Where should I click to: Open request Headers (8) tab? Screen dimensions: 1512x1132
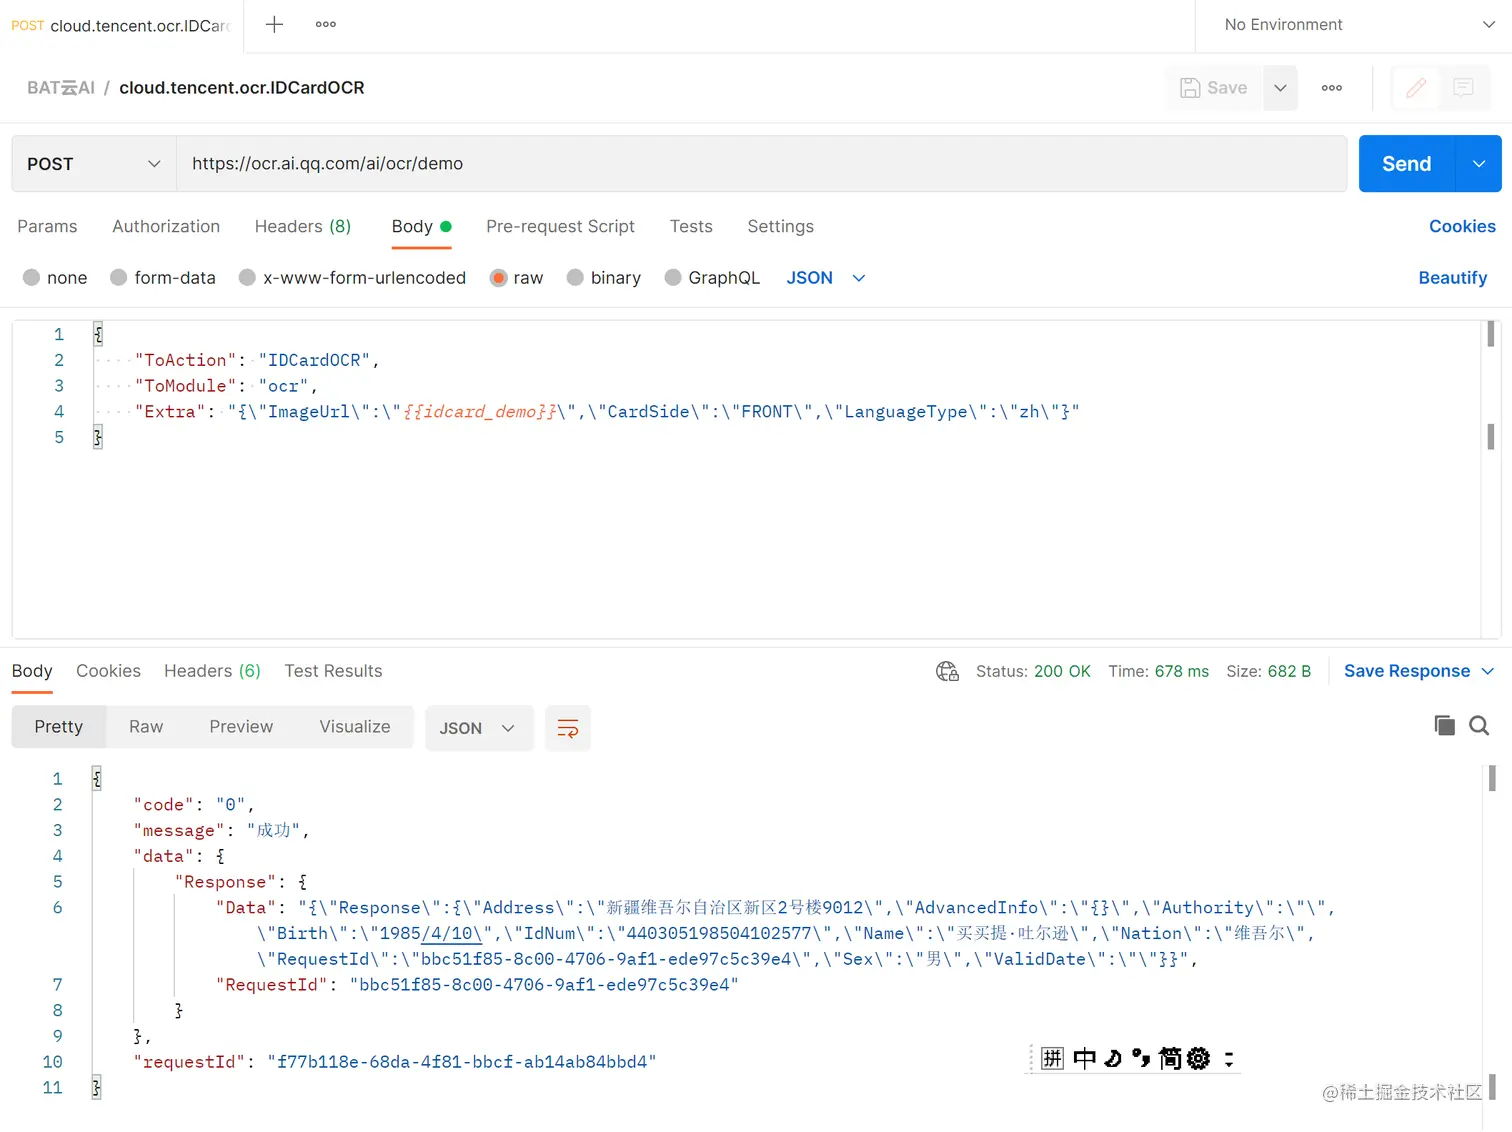[303, 226]
